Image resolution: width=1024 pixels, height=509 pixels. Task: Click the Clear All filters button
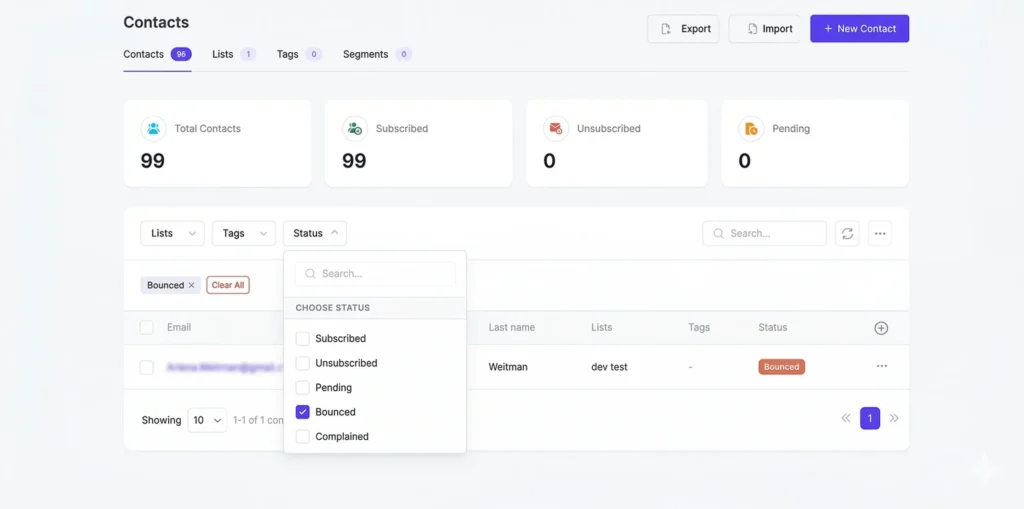point(228,285)
